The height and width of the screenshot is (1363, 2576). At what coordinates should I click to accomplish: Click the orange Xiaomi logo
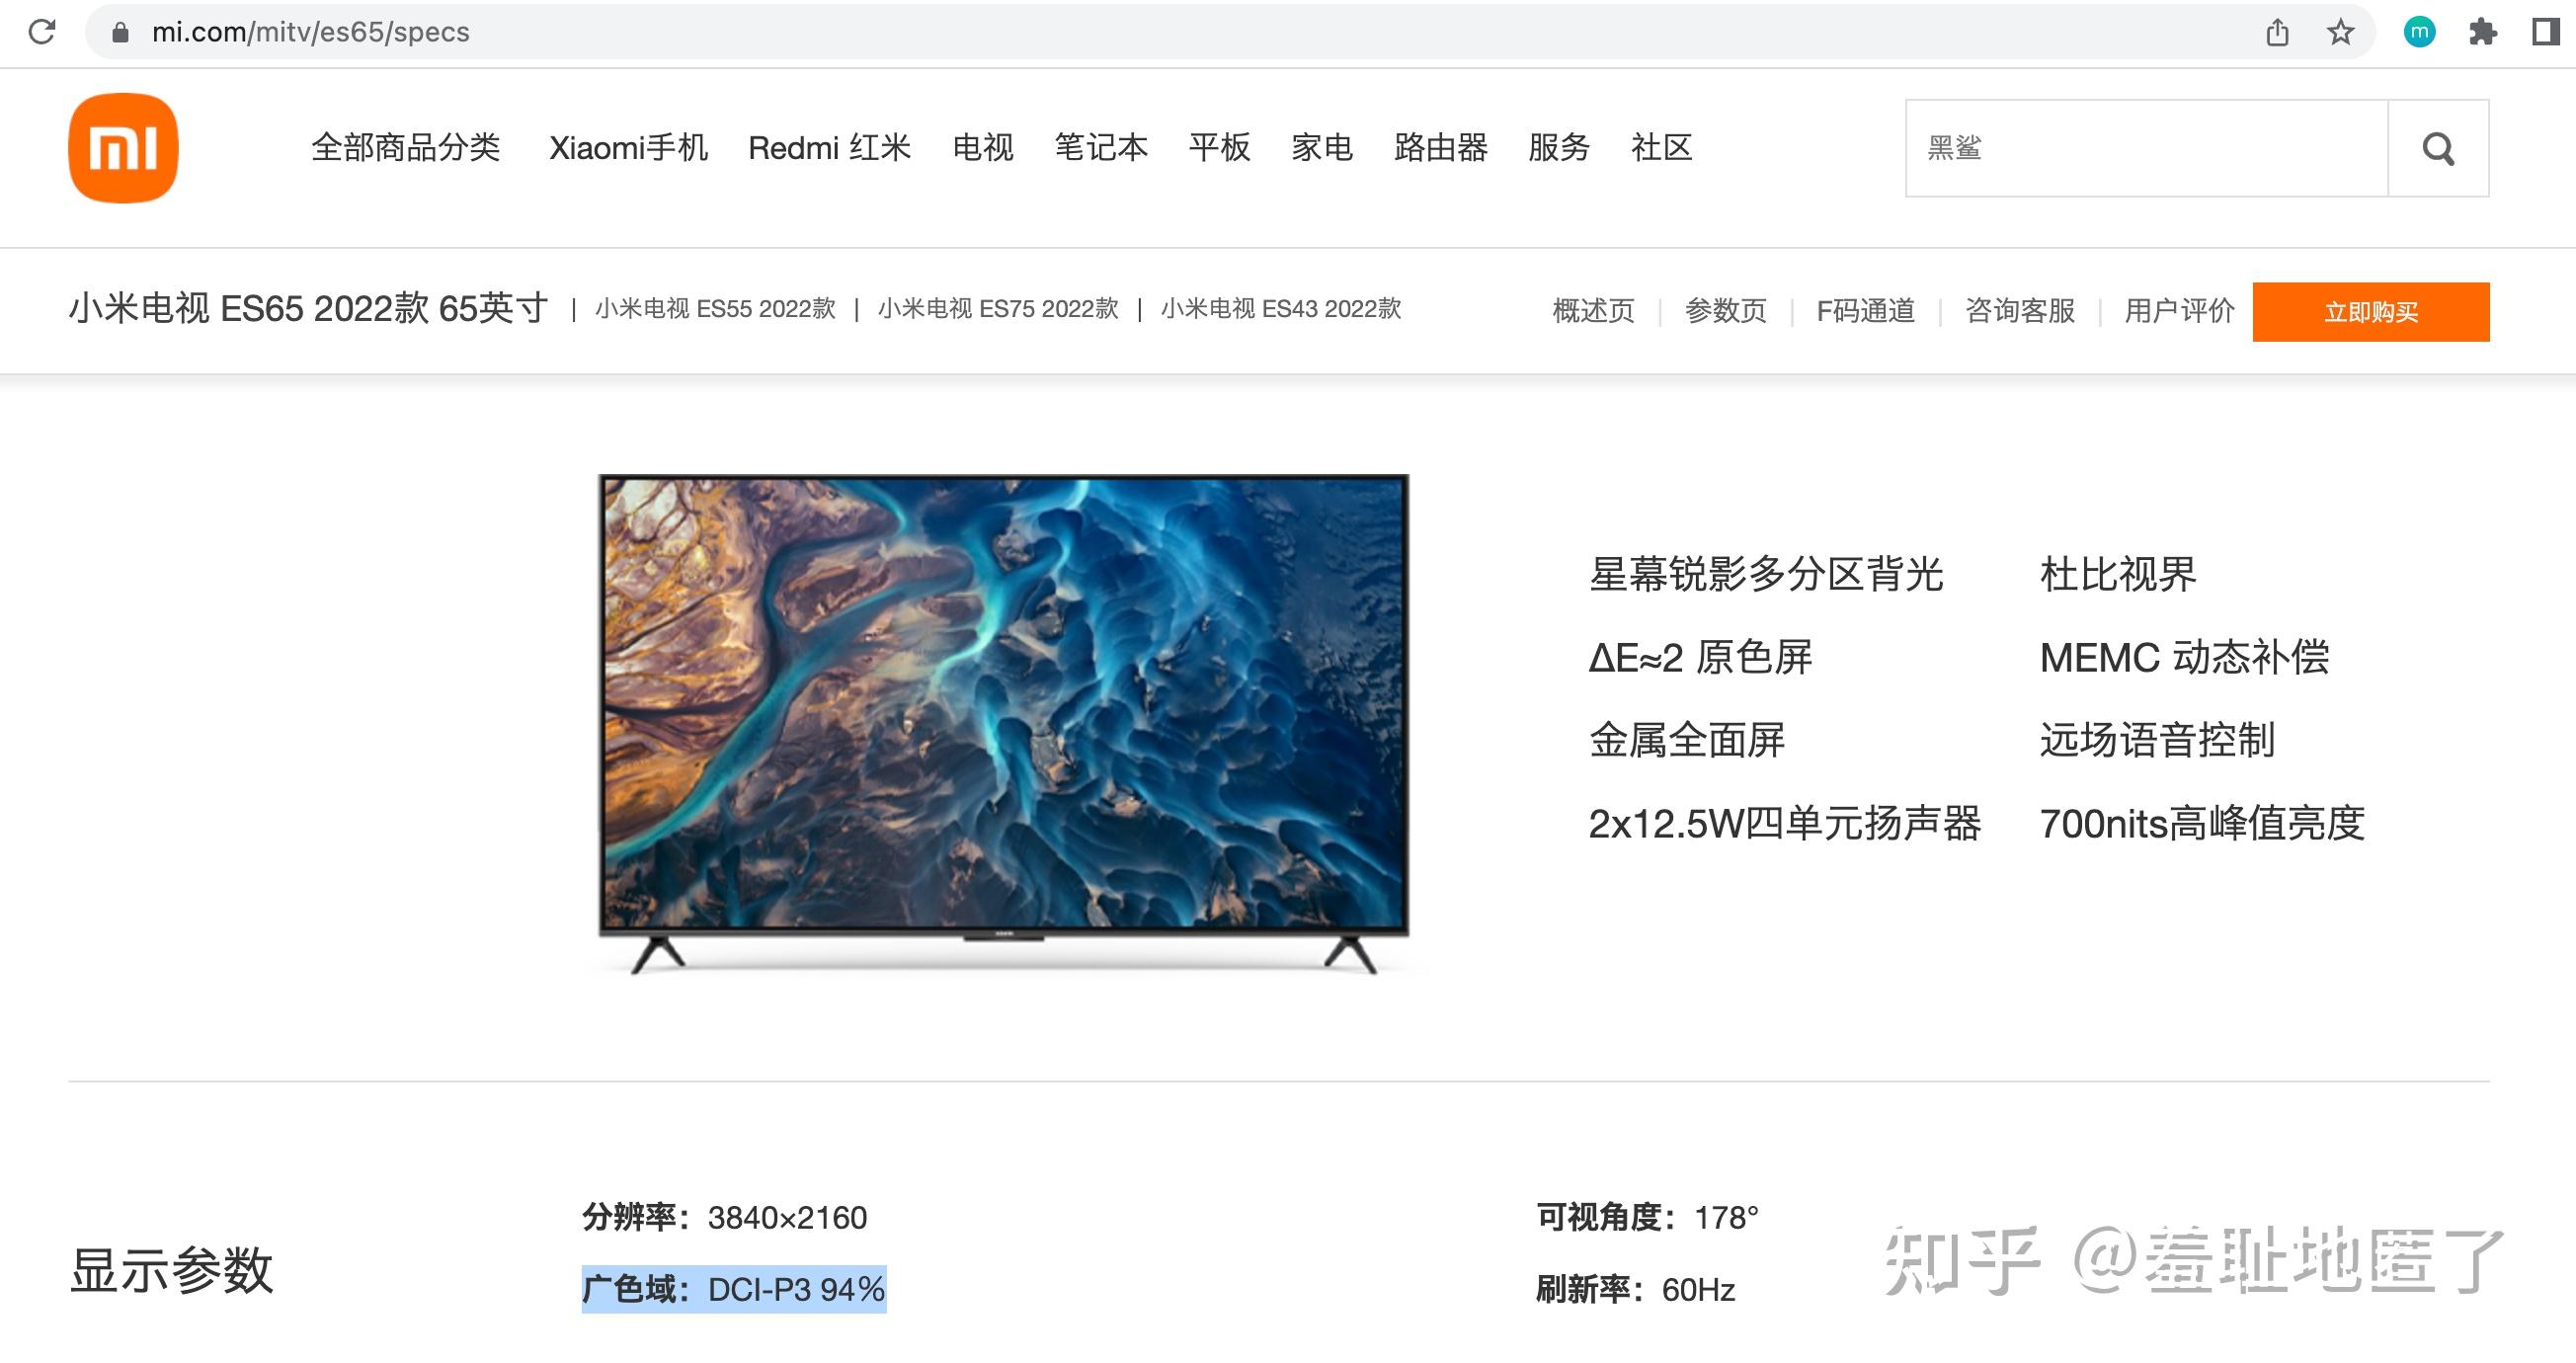click(x=123, y=148)
